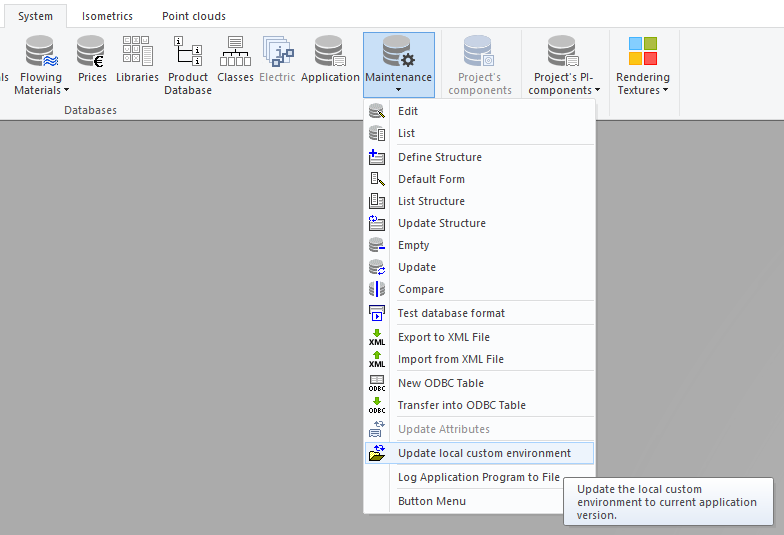
Task: Choose Define Structure from the menu
Action: [x=440, y=157]
